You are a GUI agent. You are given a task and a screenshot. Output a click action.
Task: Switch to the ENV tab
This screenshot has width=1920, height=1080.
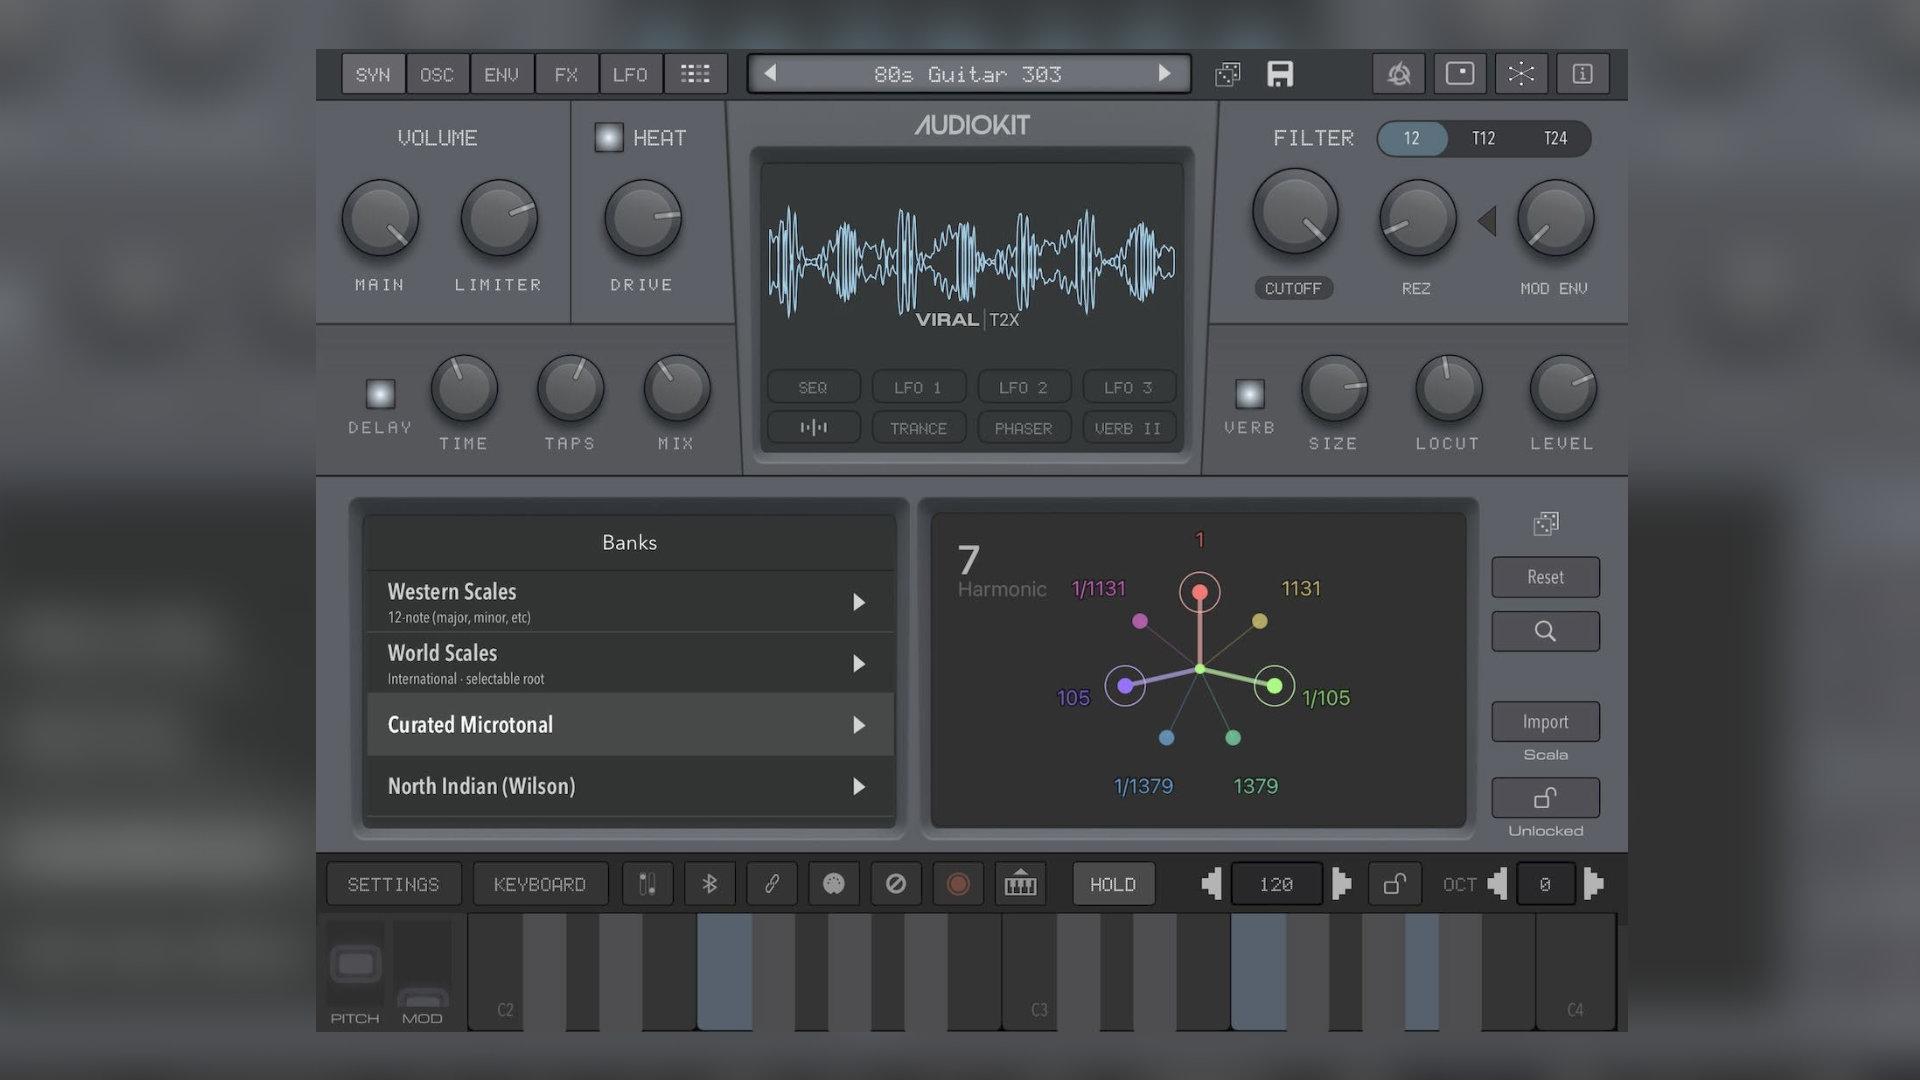click(501, 74)
